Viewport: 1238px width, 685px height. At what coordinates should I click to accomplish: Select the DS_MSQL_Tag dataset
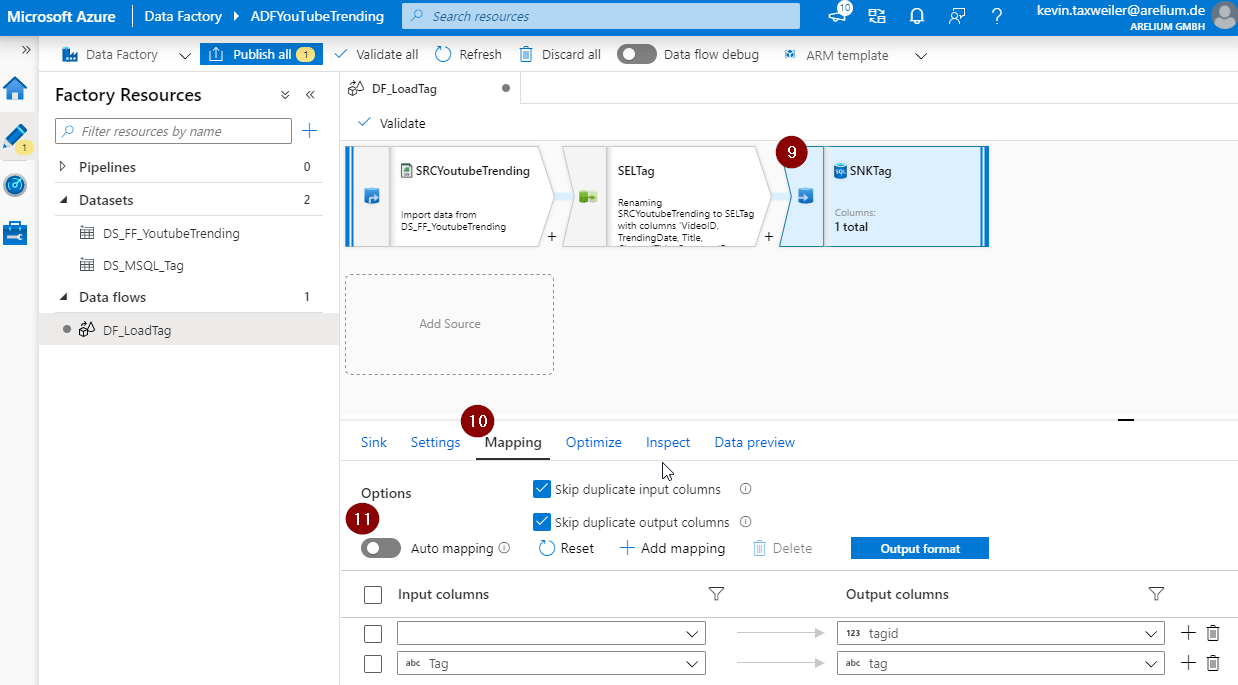(143, 265)
